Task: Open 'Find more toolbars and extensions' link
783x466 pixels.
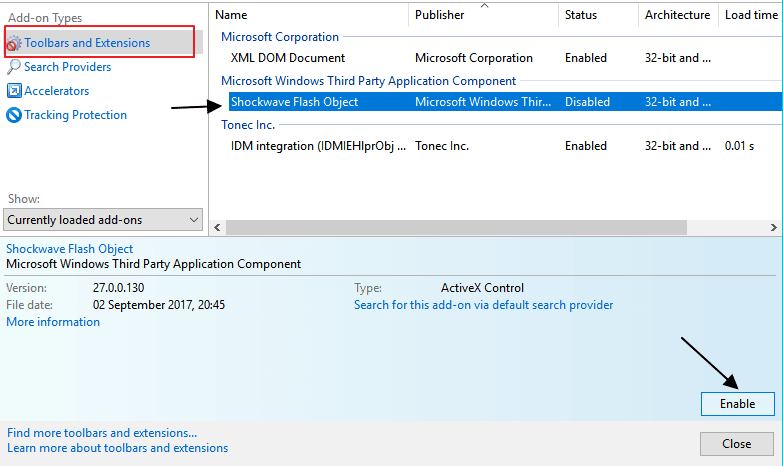Action: (102, 433)
